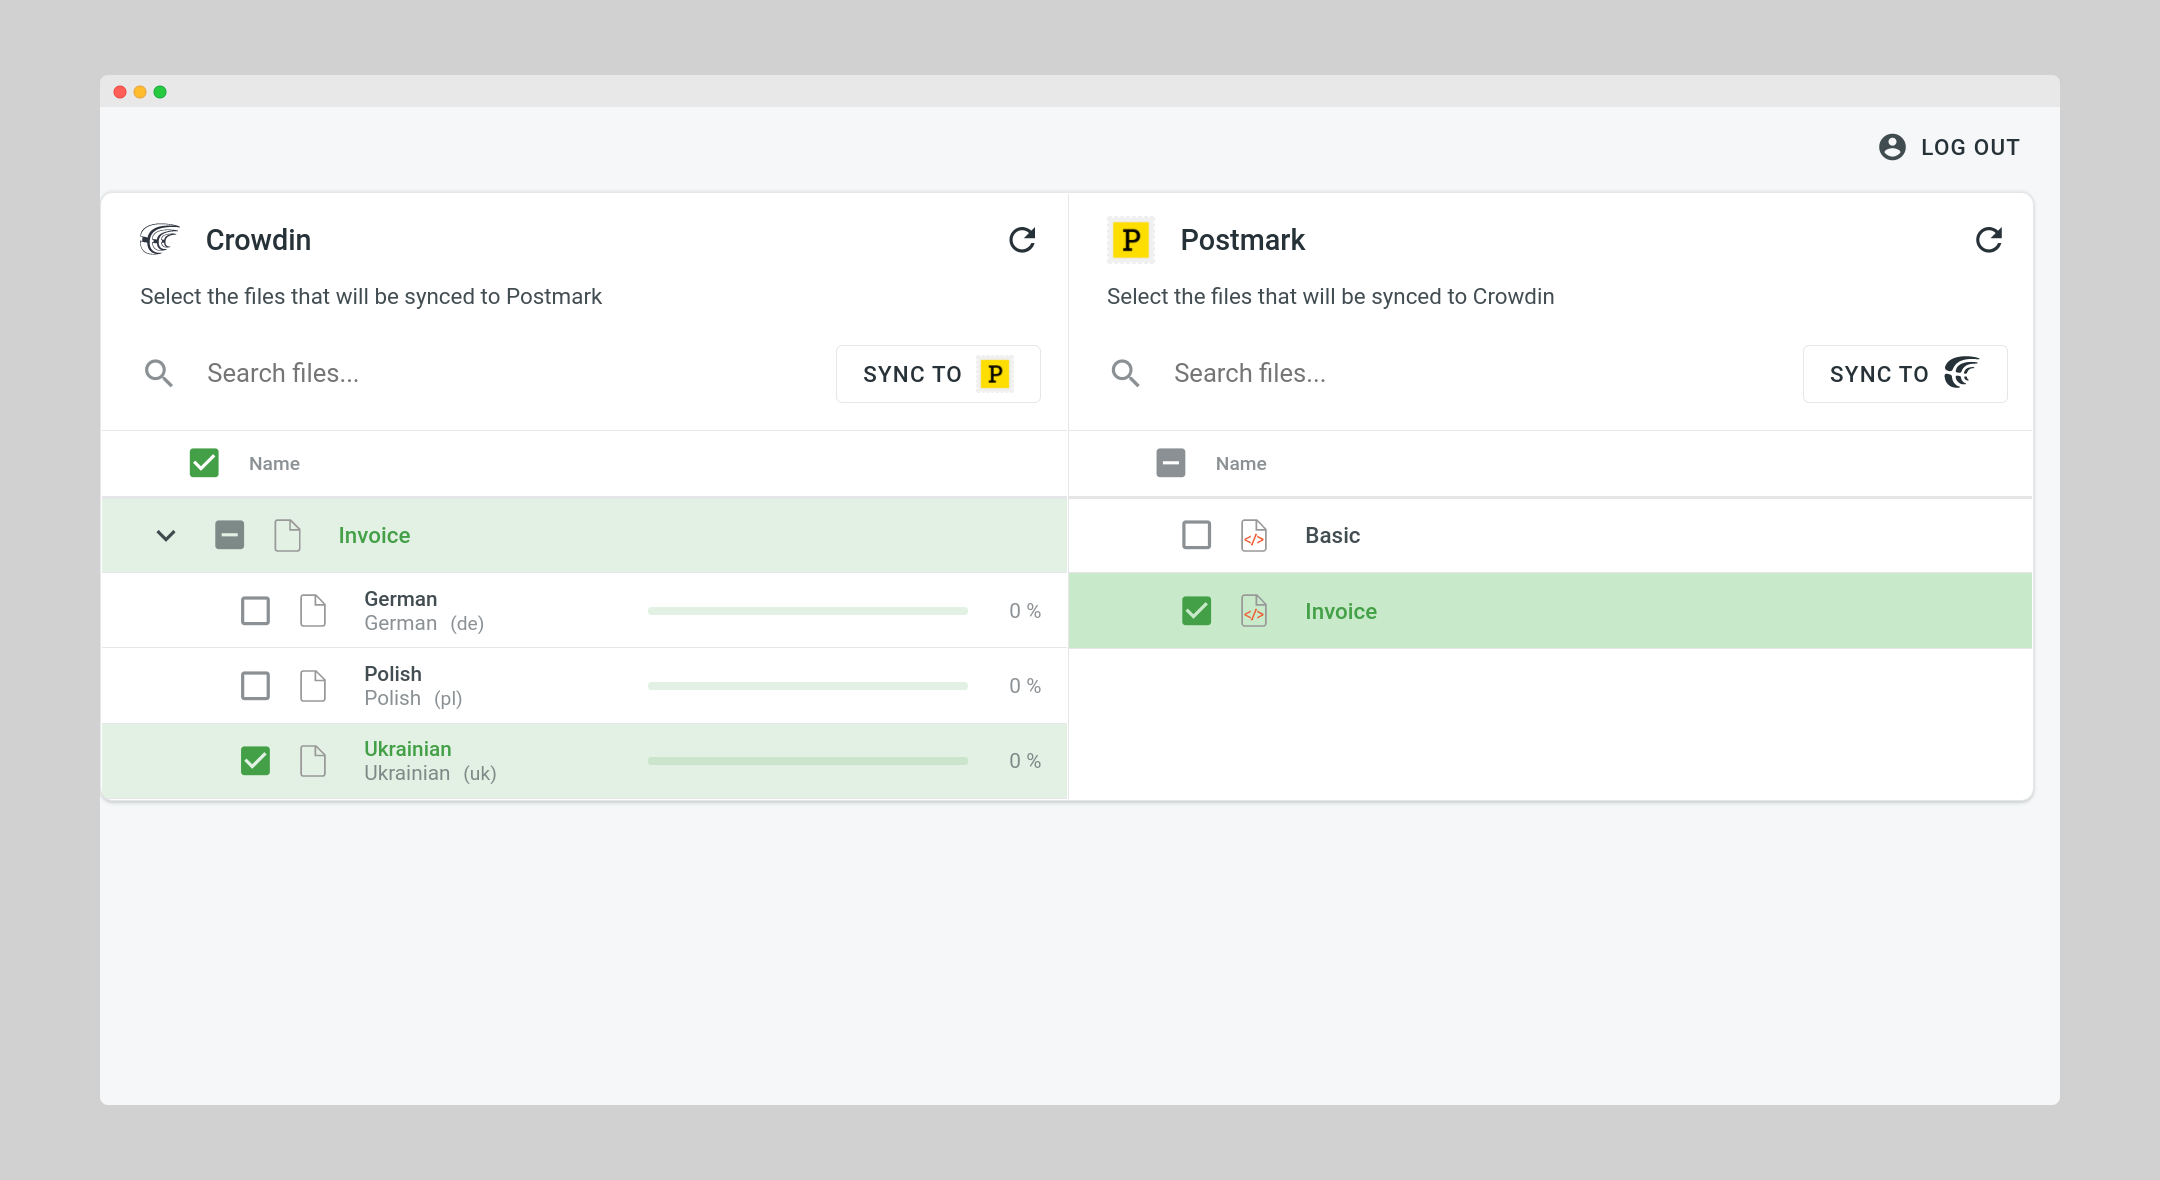Sync selected files to Postmark

coord(938,374)
